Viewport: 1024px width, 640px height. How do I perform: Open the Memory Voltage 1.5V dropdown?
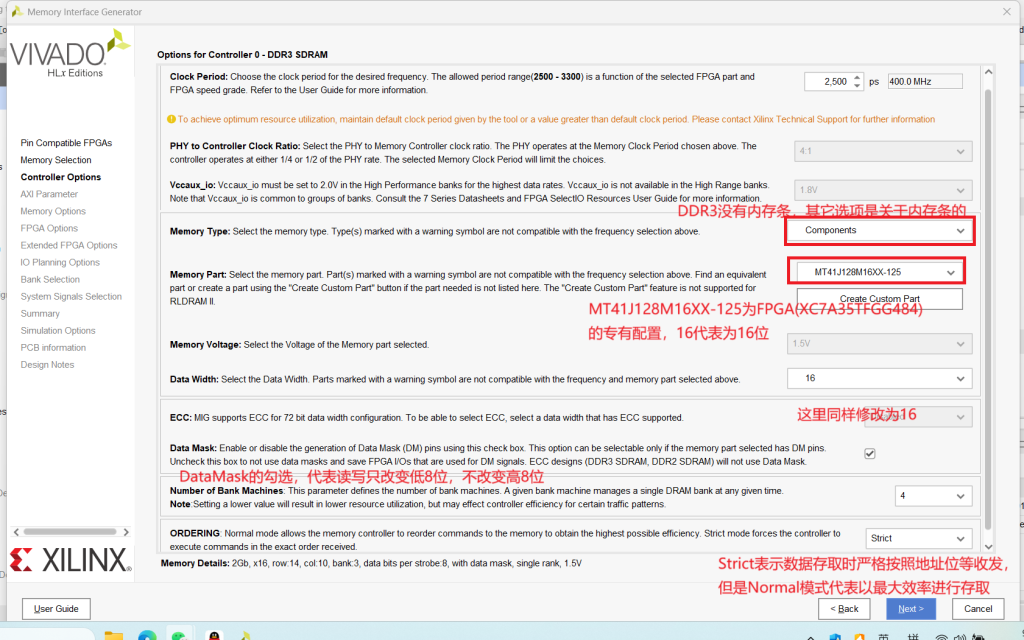click(879, 344)
